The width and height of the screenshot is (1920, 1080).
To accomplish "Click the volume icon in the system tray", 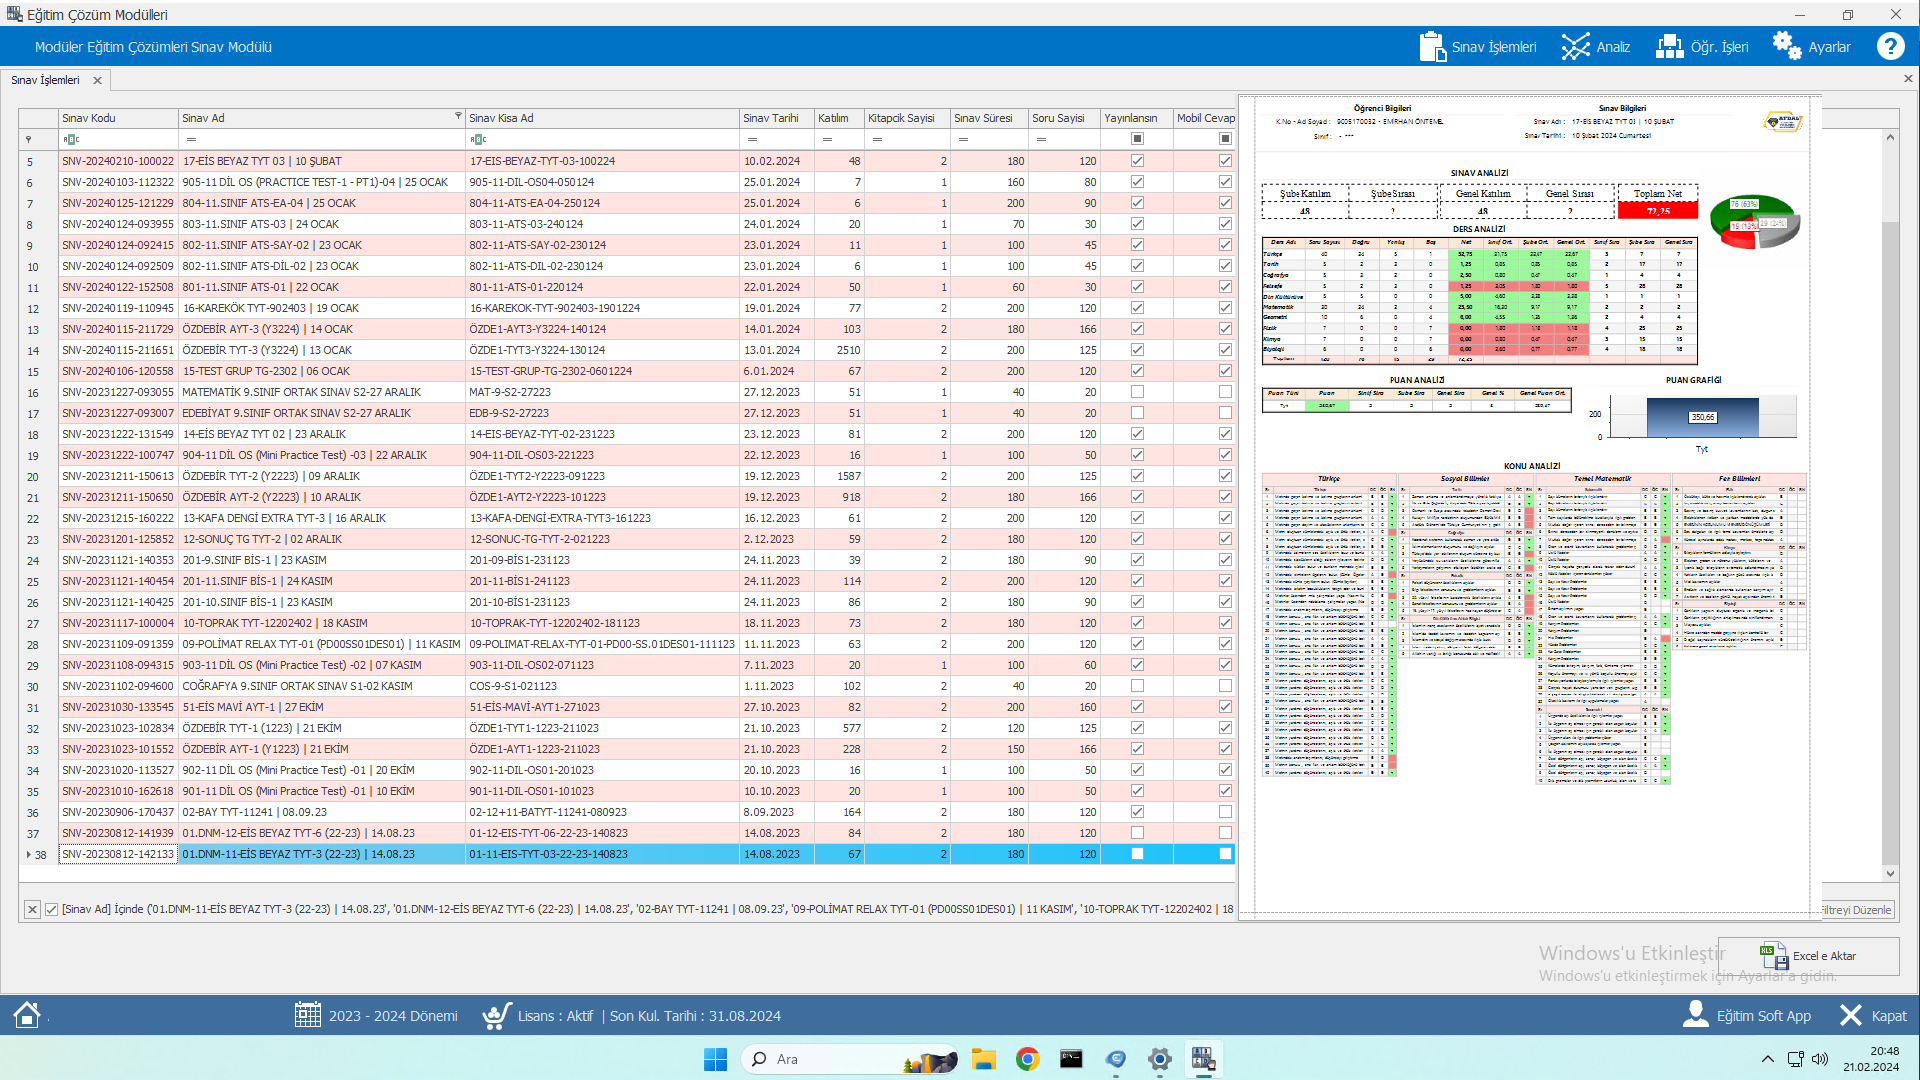I will 1820,1059.
